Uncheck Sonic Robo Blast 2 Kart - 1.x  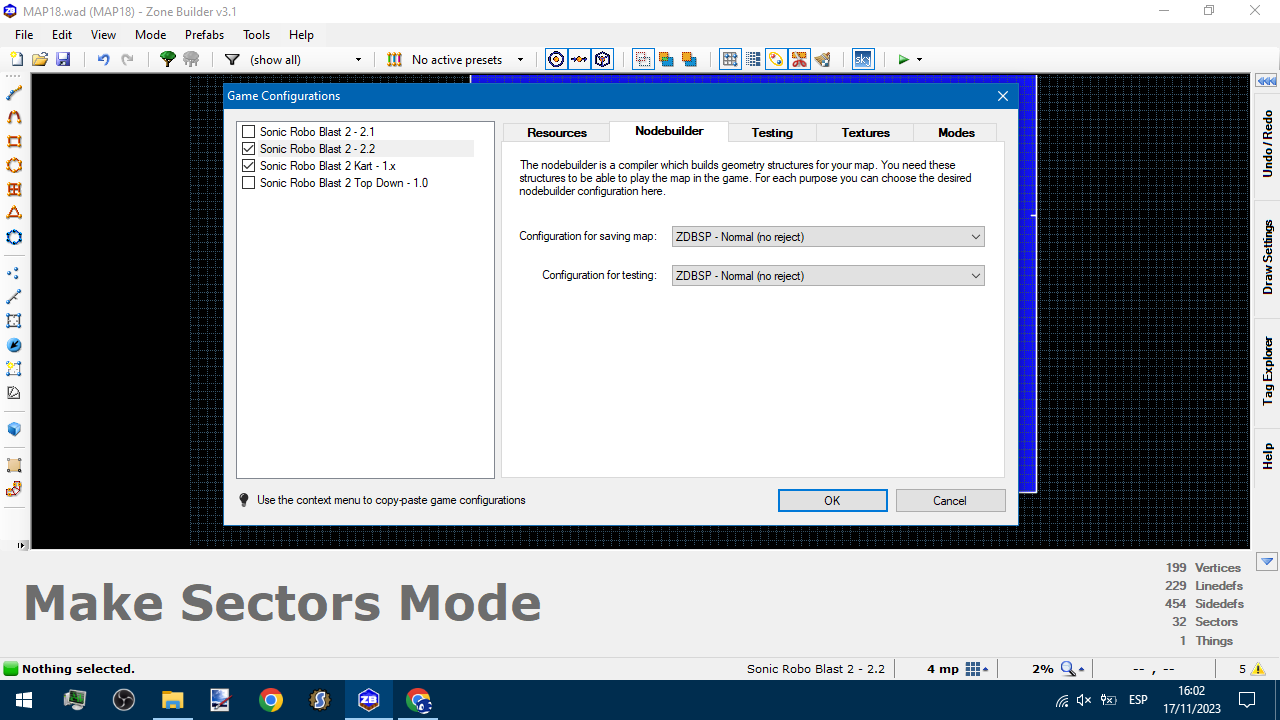point(249,166)
